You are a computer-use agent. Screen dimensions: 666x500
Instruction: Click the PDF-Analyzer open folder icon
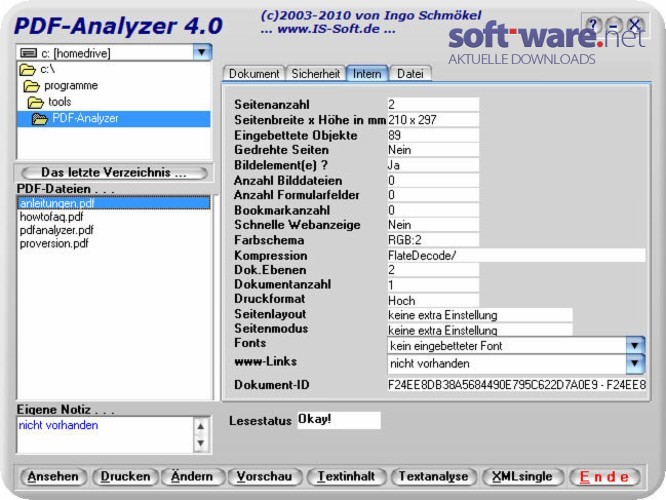coord(40,119)
